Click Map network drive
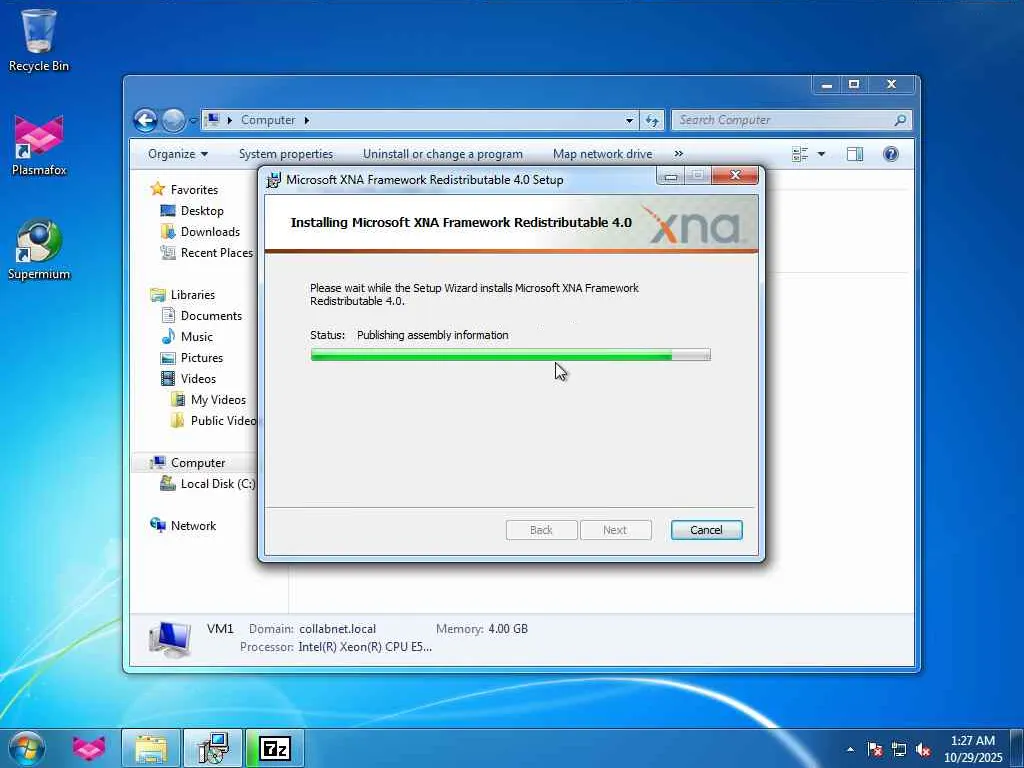 click(603, 154)
